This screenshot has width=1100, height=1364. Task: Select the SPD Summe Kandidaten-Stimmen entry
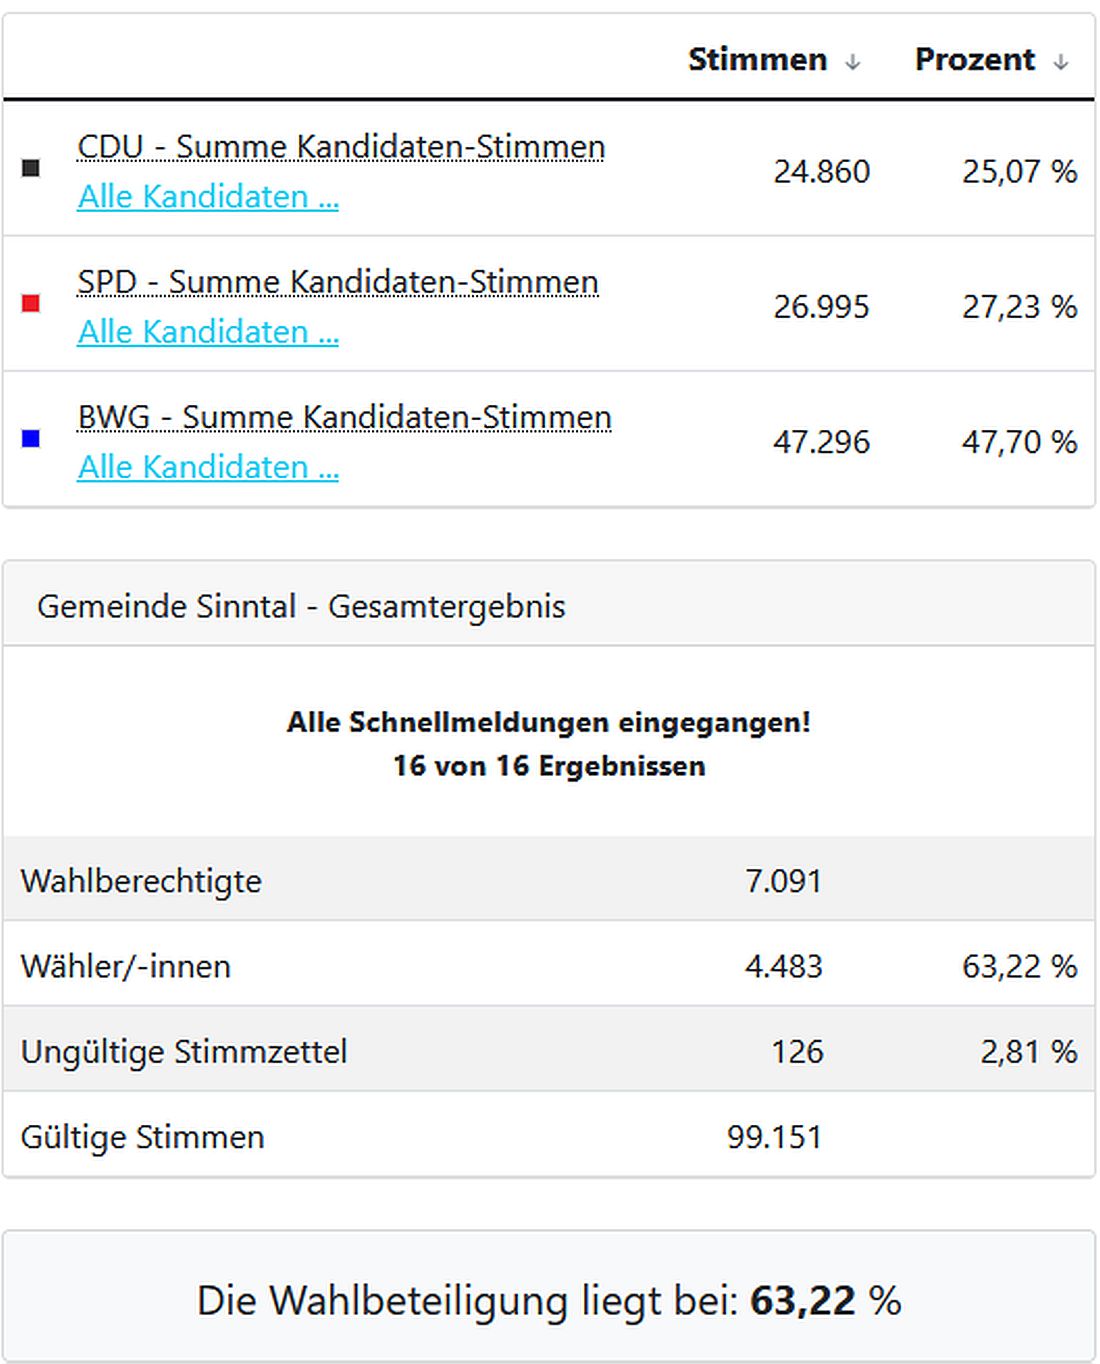(338, 282)
